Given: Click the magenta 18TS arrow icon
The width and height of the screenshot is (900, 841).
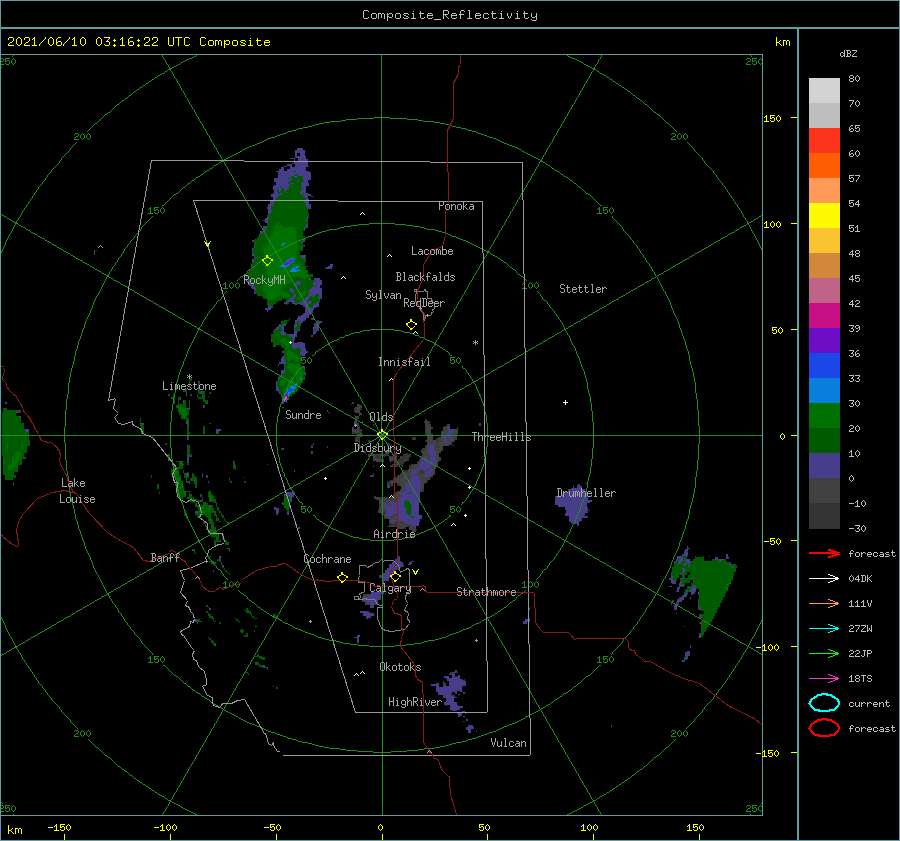Looking at the screenshot, I should point(824,679).
